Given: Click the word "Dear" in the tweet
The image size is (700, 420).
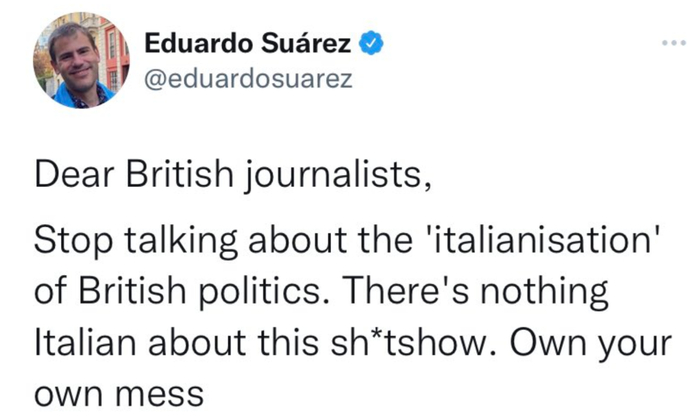Looking at the screenshot, I should pyautogui.click(x=71, y=175).
